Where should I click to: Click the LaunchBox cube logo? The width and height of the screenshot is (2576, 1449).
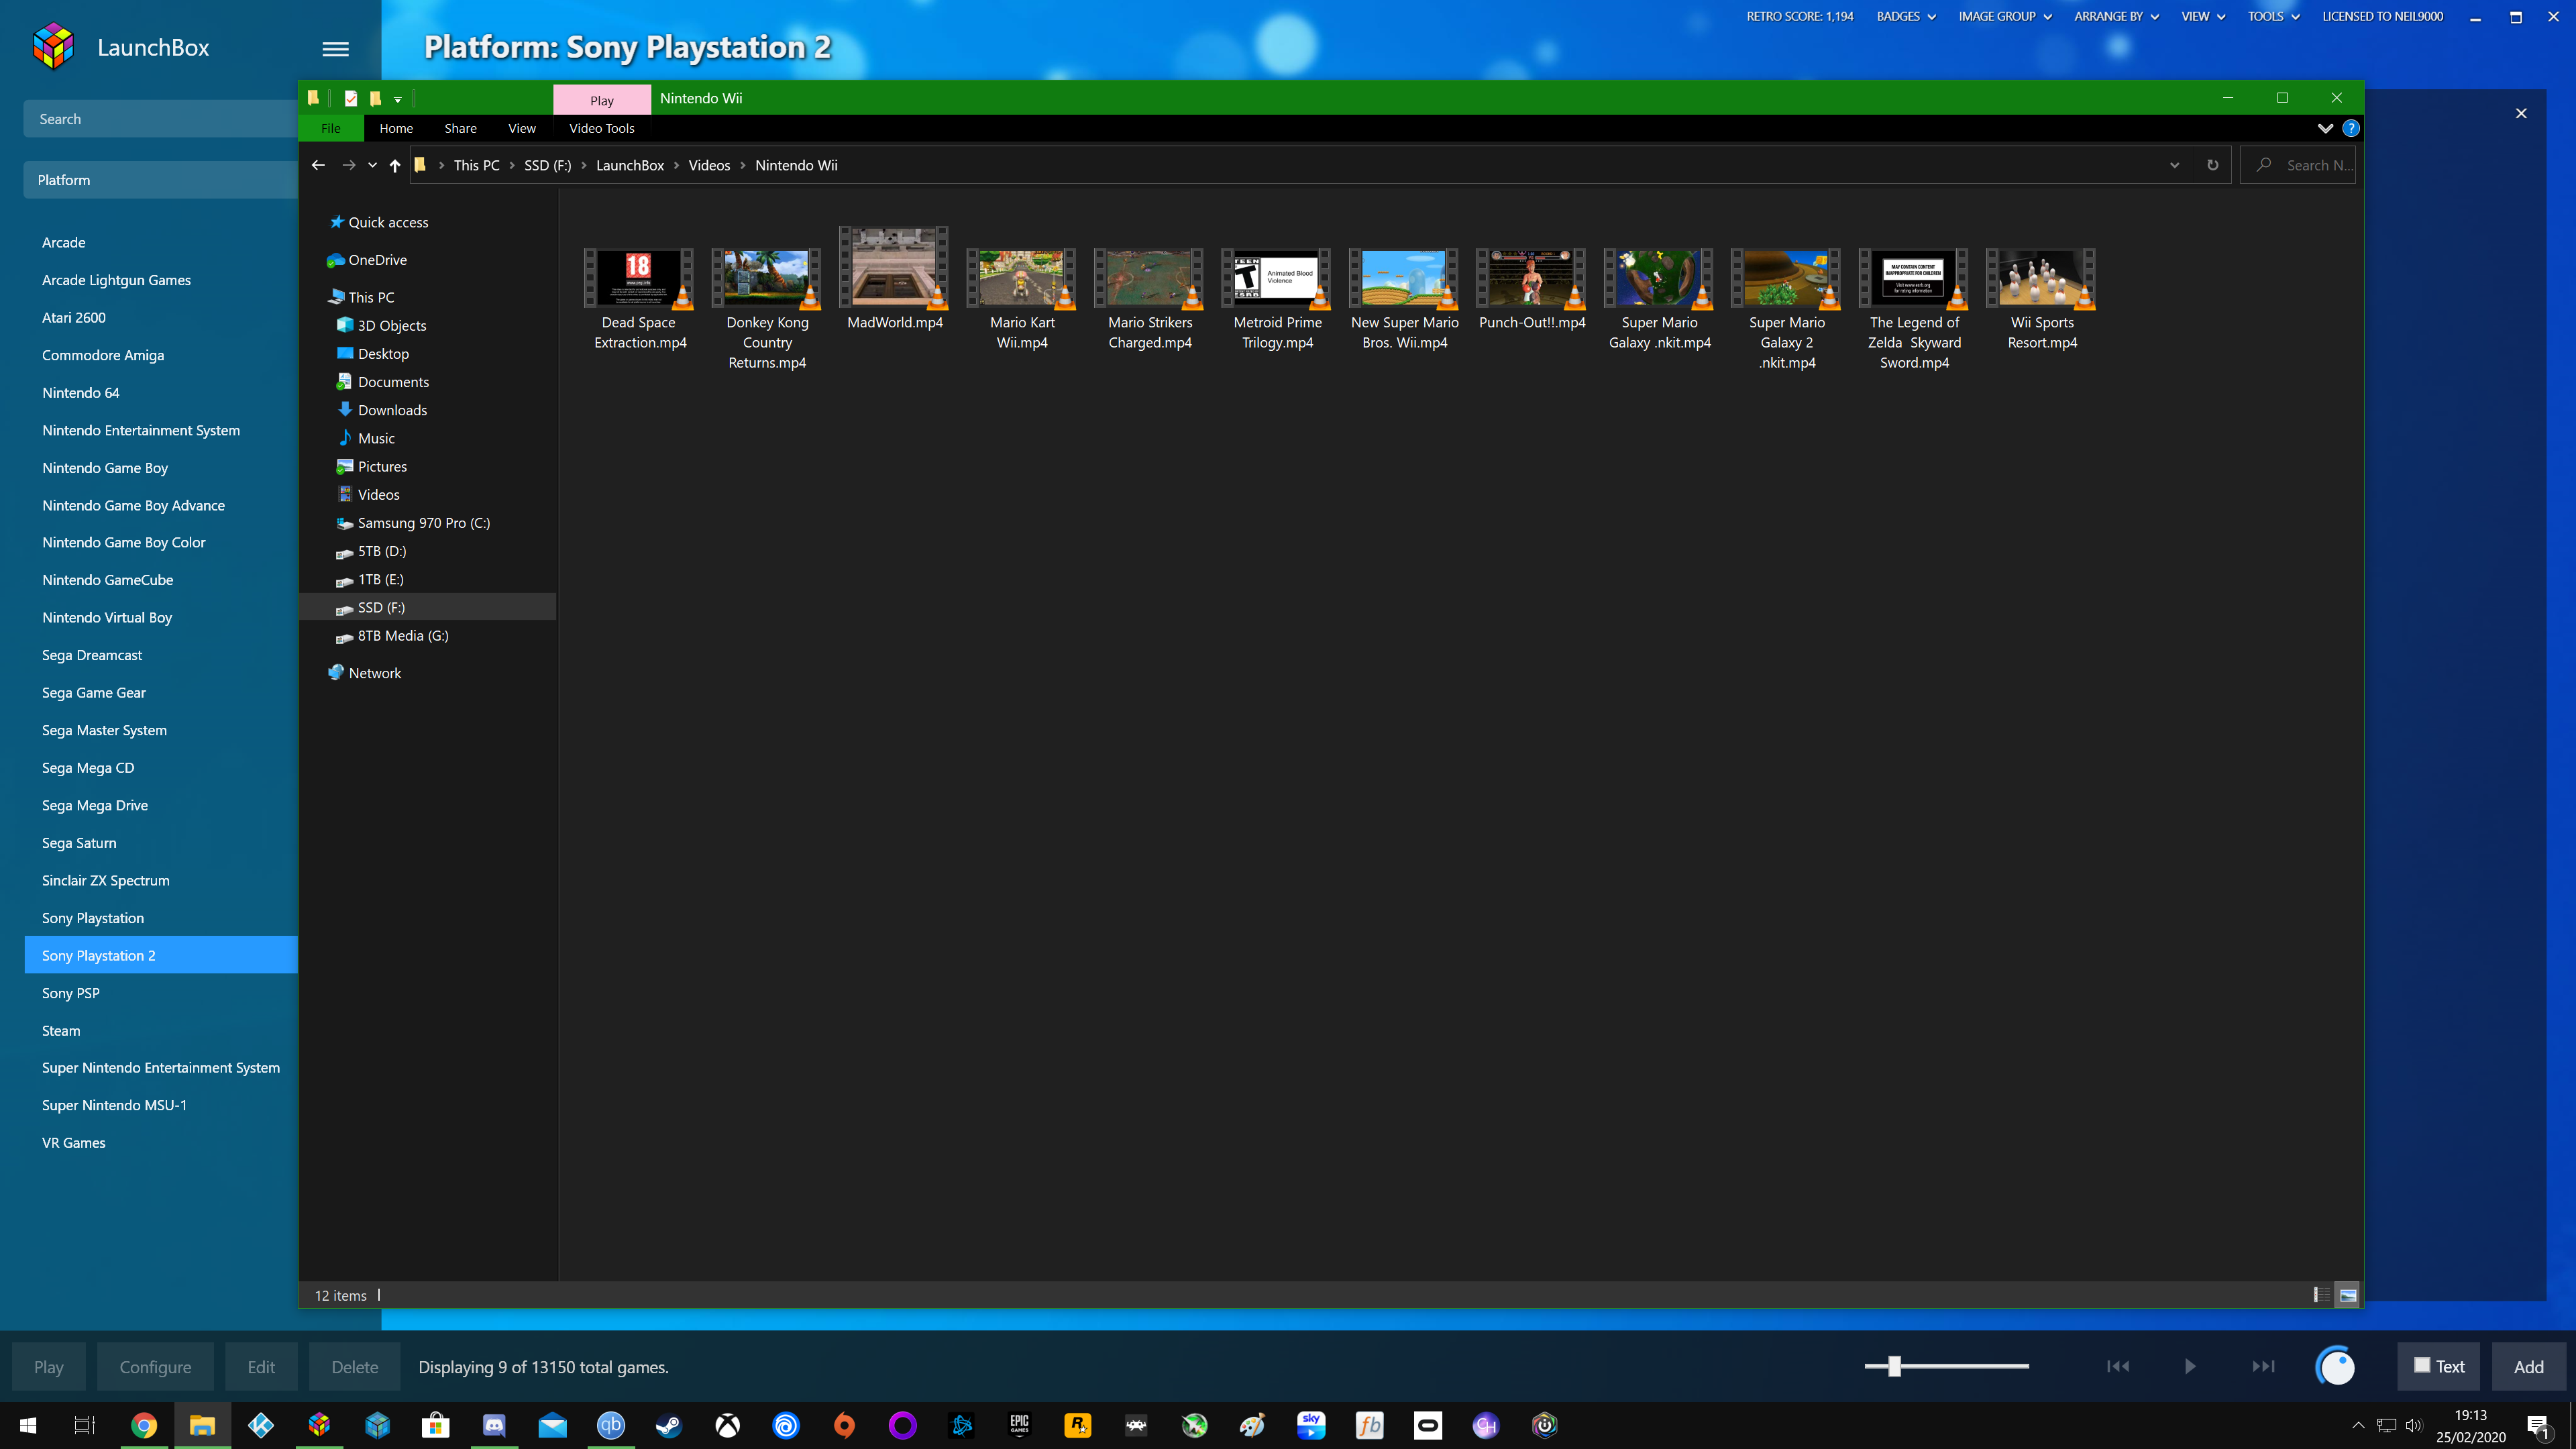pos(53,47)
